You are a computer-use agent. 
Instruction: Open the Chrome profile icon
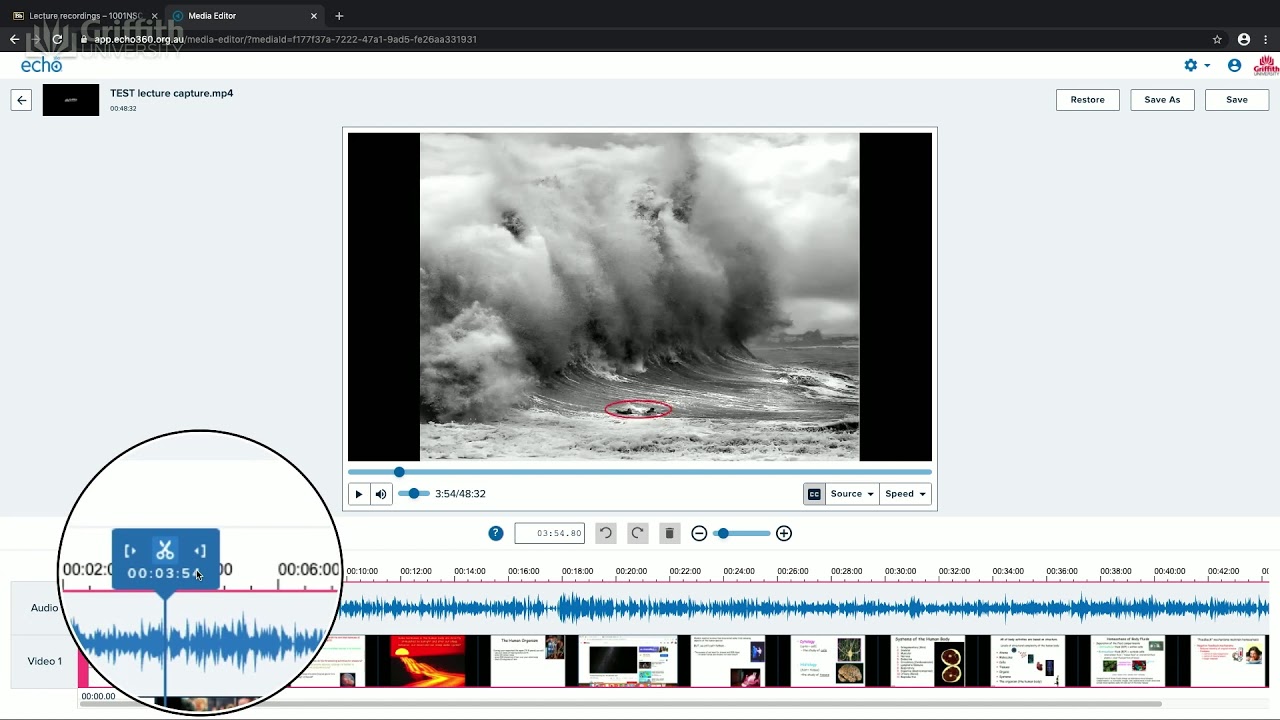pos(1244,40)
